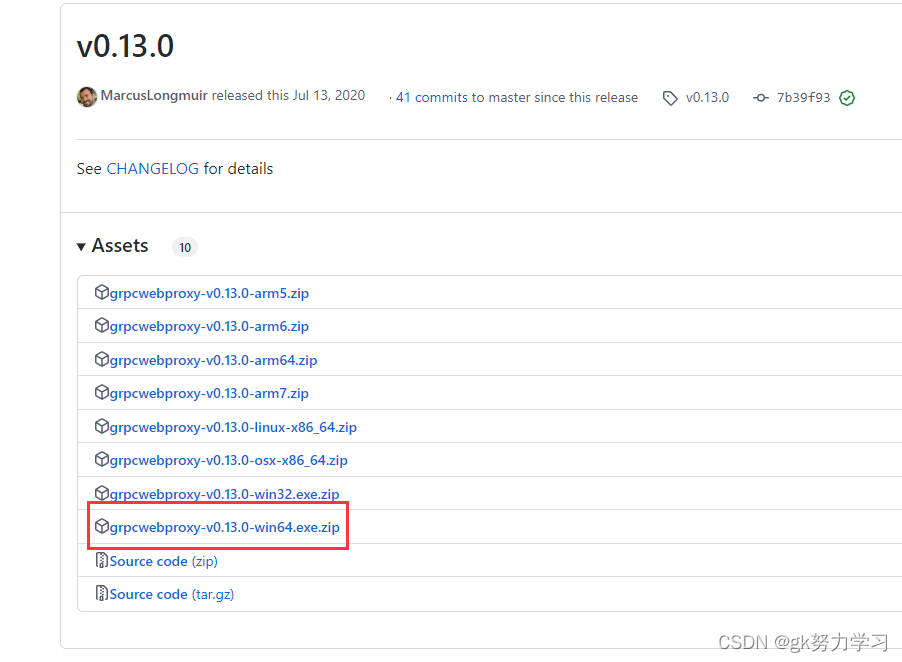Viewport: 902px width, 662px height.
Task: Click MarcusLongmuir's avatar image
Action: [86, 97]
